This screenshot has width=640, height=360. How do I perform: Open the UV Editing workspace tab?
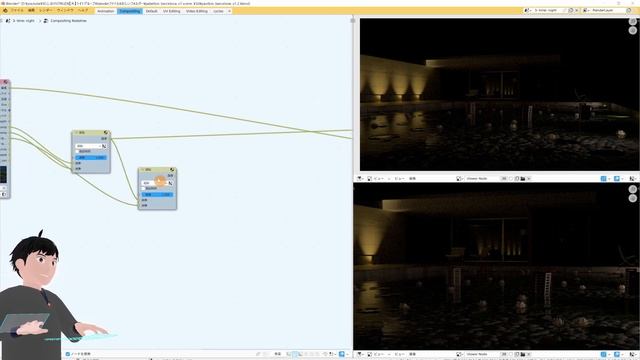(171, 11)
